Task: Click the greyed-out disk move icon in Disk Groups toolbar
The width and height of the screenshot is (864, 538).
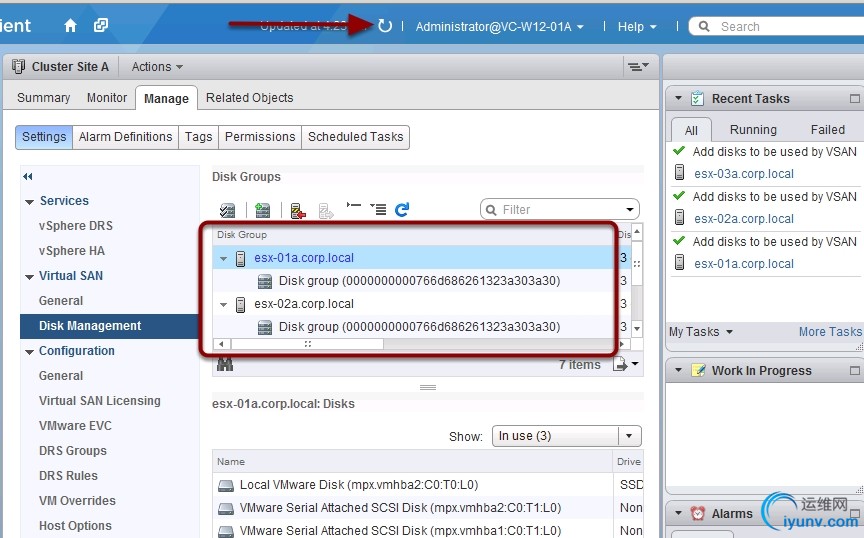Action: (x=326, y=211)
